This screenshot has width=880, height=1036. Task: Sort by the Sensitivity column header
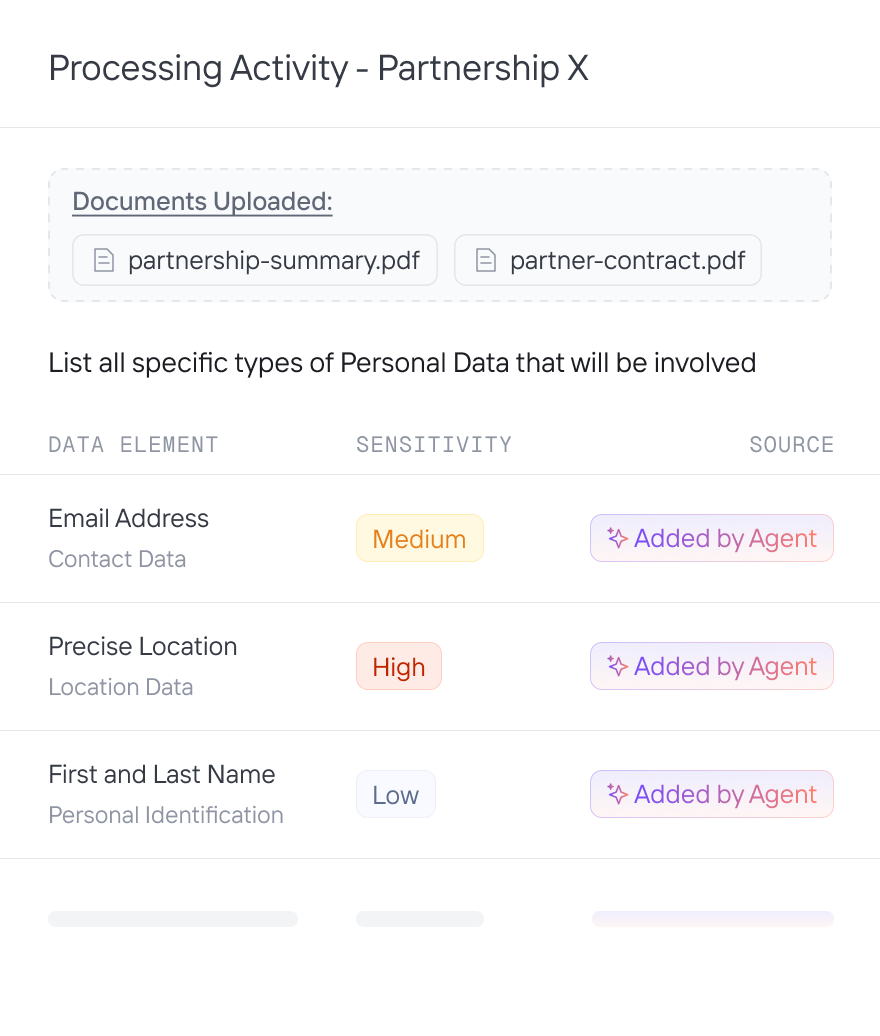[433, 445]
